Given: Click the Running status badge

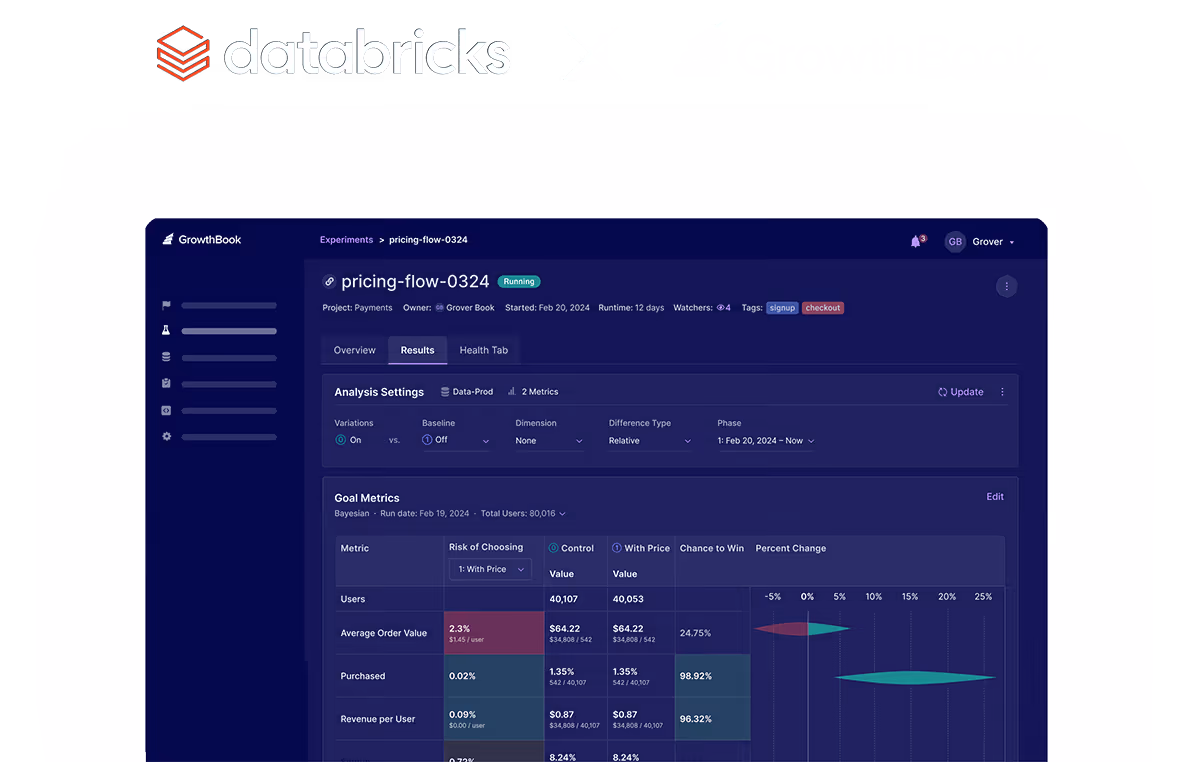Looking at the screenshot, I should click(x=519, y=282).
